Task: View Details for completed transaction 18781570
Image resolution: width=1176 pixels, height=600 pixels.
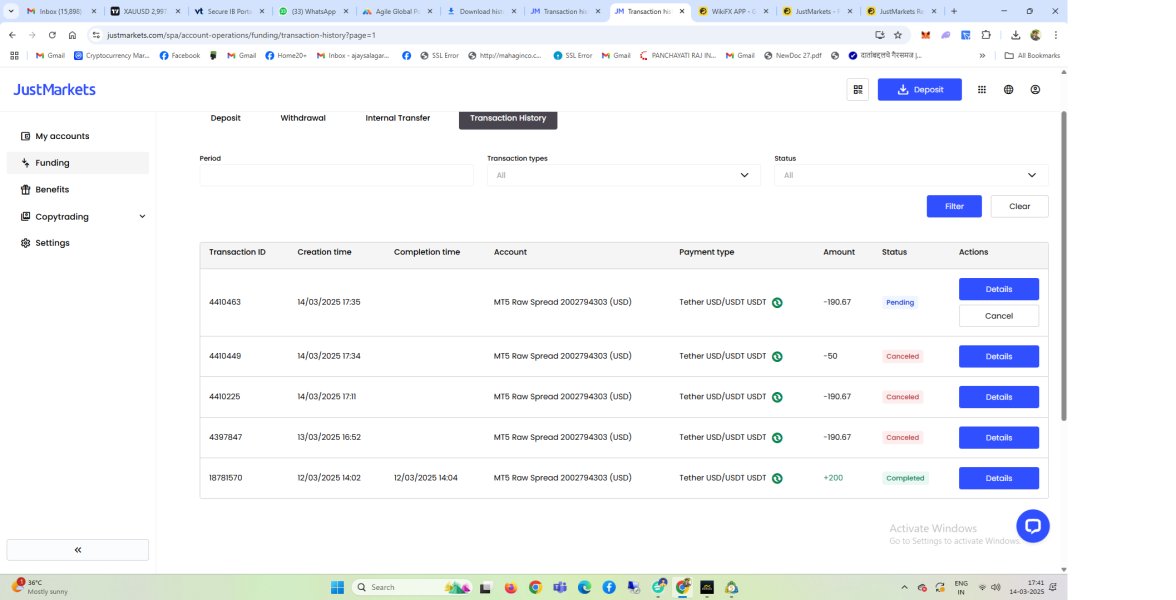Action: pos(998,478)
